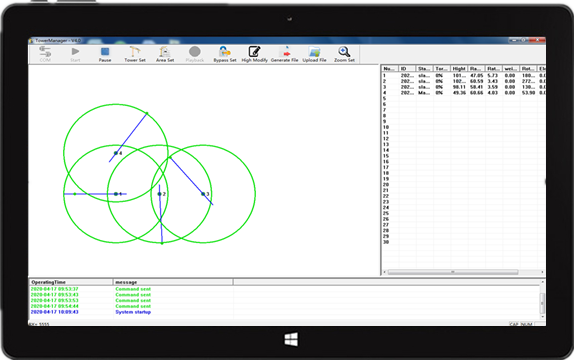Click the ID column header
The height and width of the screenshot is (360, 574).
(x=407, y=68)
